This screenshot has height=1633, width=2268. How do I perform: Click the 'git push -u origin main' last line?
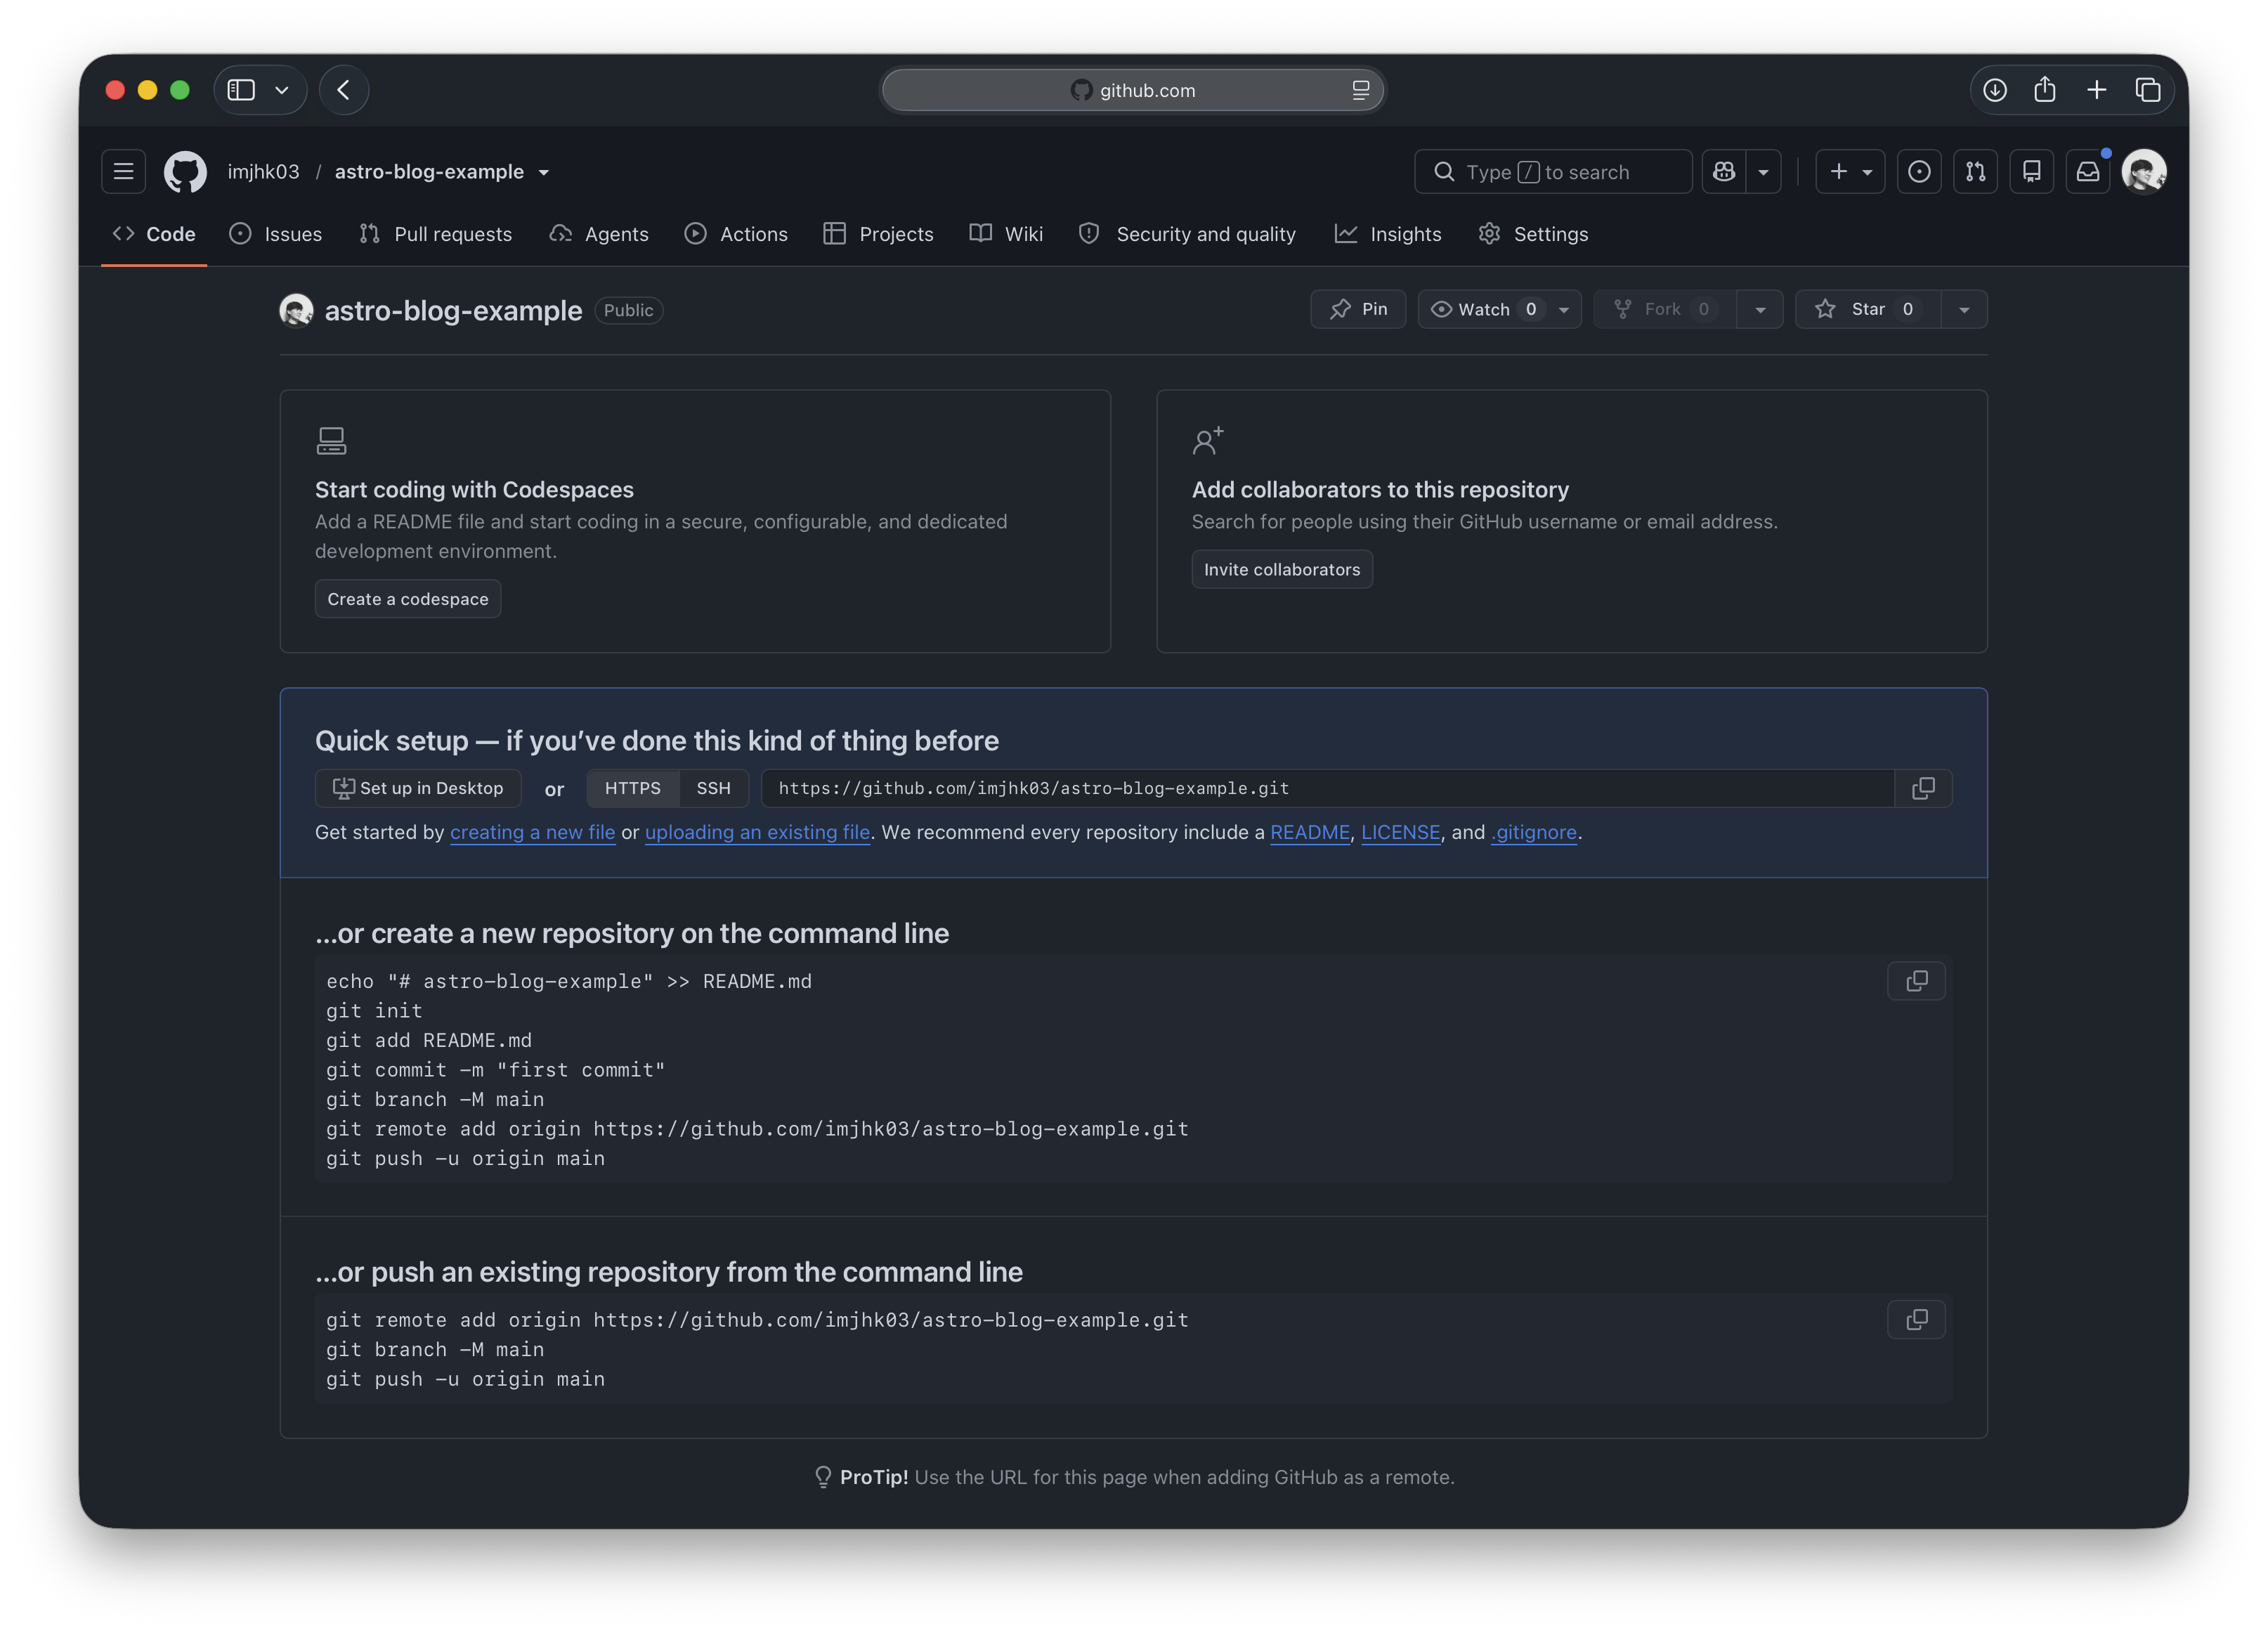coord(465,1379)
